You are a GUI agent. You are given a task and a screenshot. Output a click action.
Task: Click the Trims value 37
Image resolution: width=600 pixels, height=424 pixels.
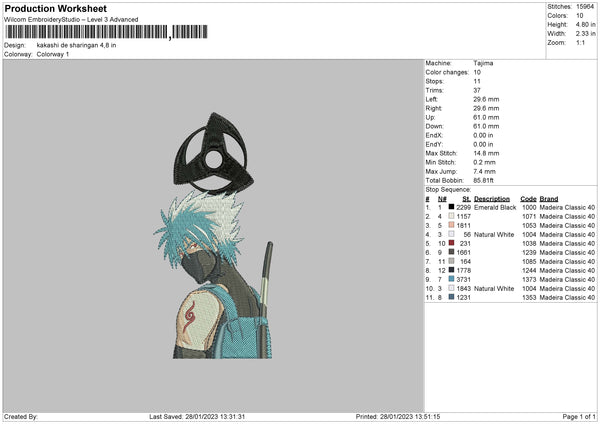(477, 90)
